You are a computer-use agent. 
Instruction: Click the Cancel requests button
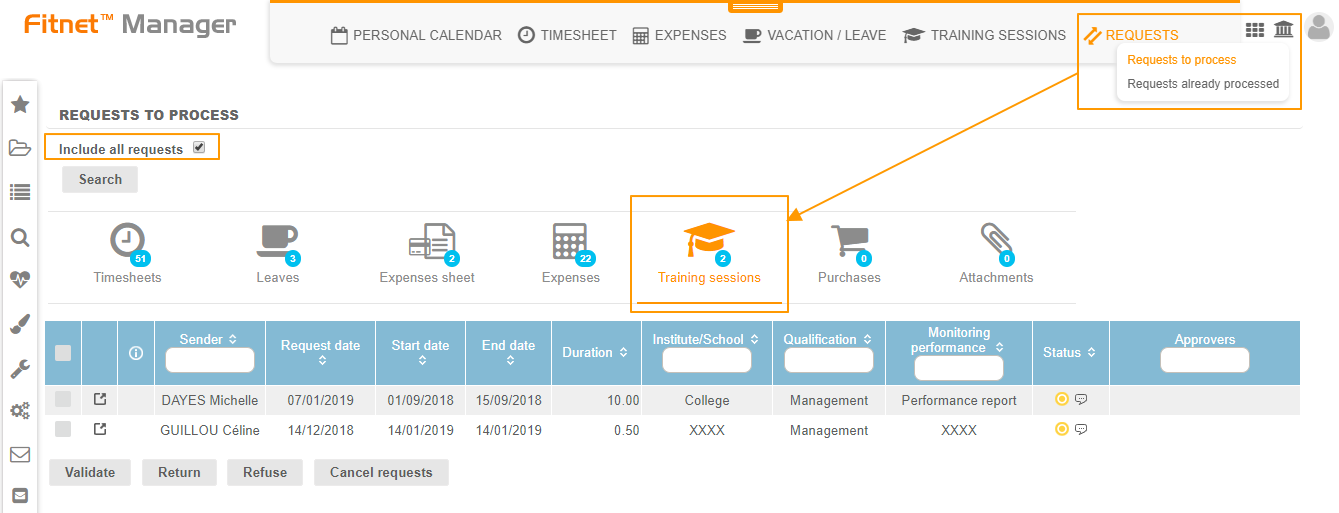[x=381, y=472]
